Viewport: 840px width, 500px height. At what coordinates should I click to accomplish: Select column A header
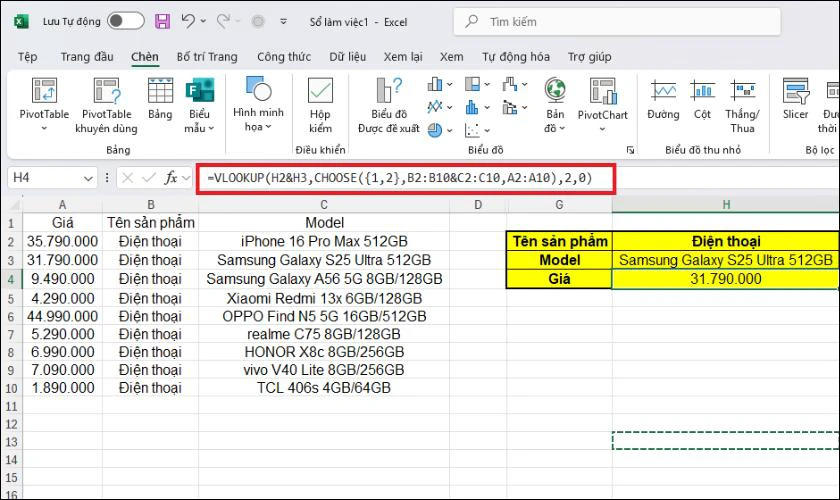[62, 205]
